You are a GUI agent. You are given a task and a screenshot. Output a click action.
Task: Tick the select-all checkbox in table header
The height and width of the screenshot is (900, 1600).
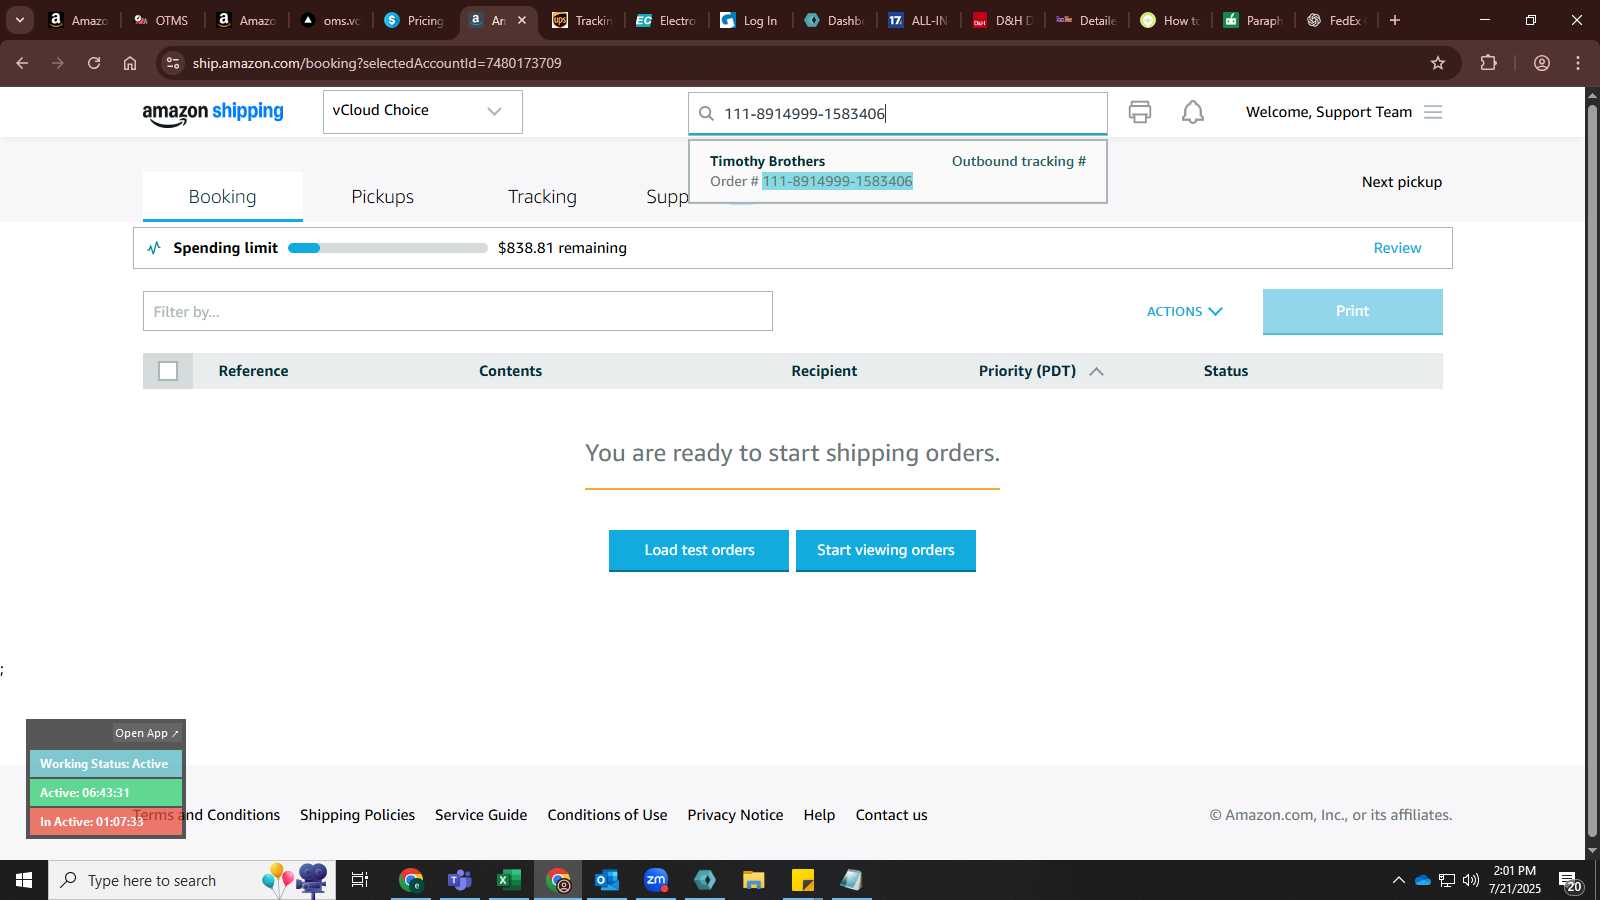coord(168,371)
